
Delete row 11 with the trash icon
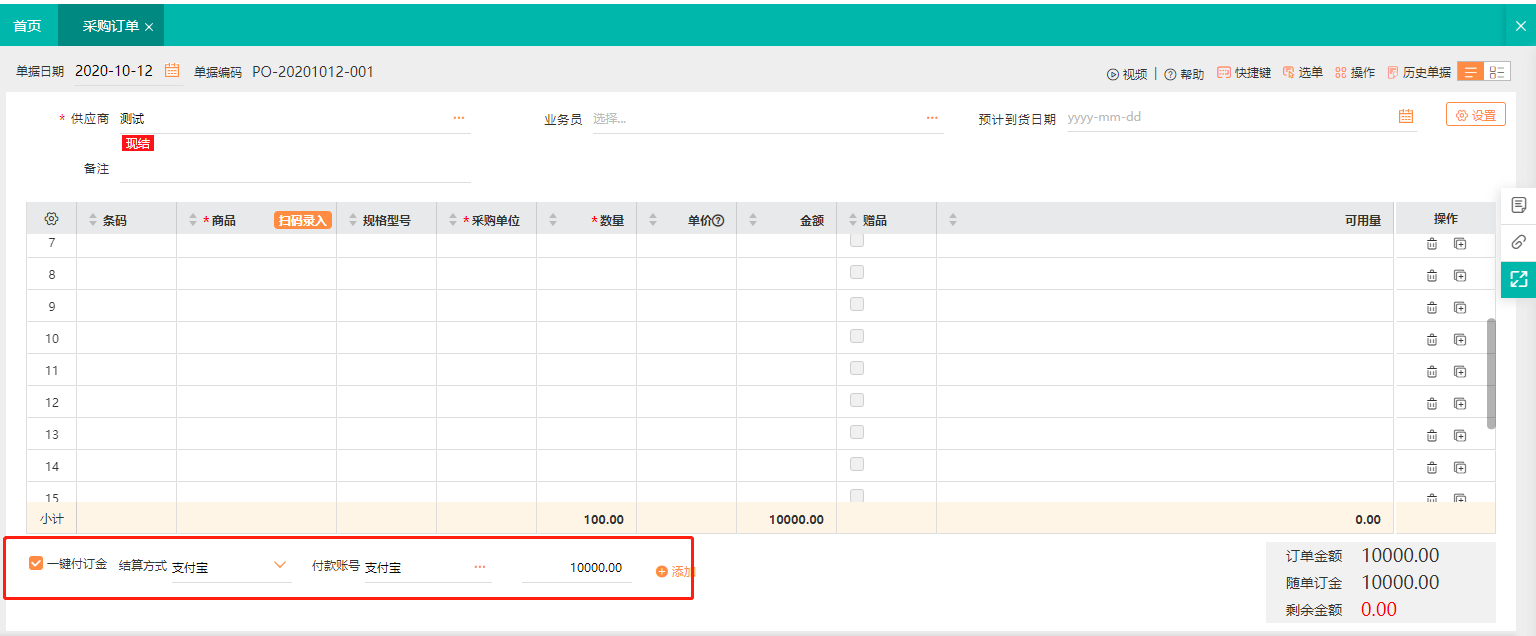[1432, 371]
